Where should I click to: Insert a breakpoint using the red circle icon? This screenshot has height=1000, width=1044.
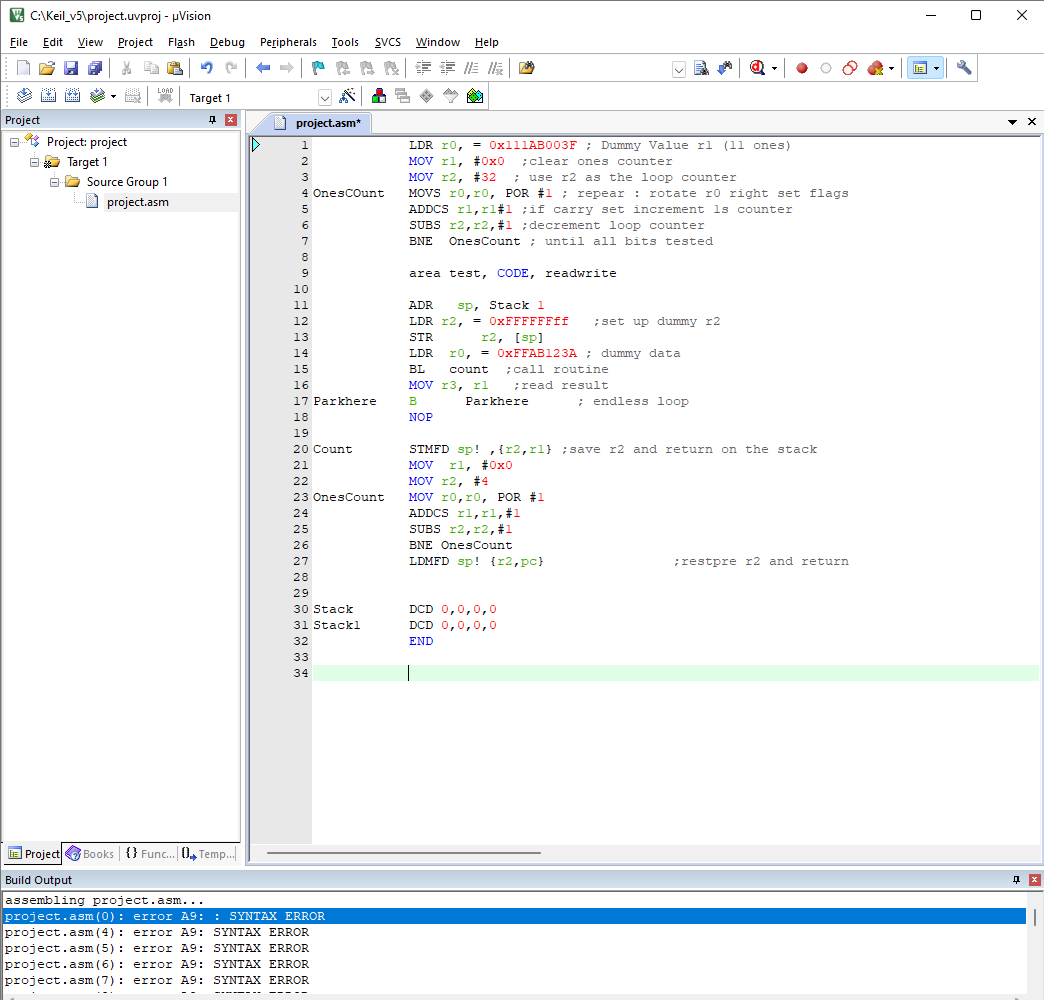(801, 68)
